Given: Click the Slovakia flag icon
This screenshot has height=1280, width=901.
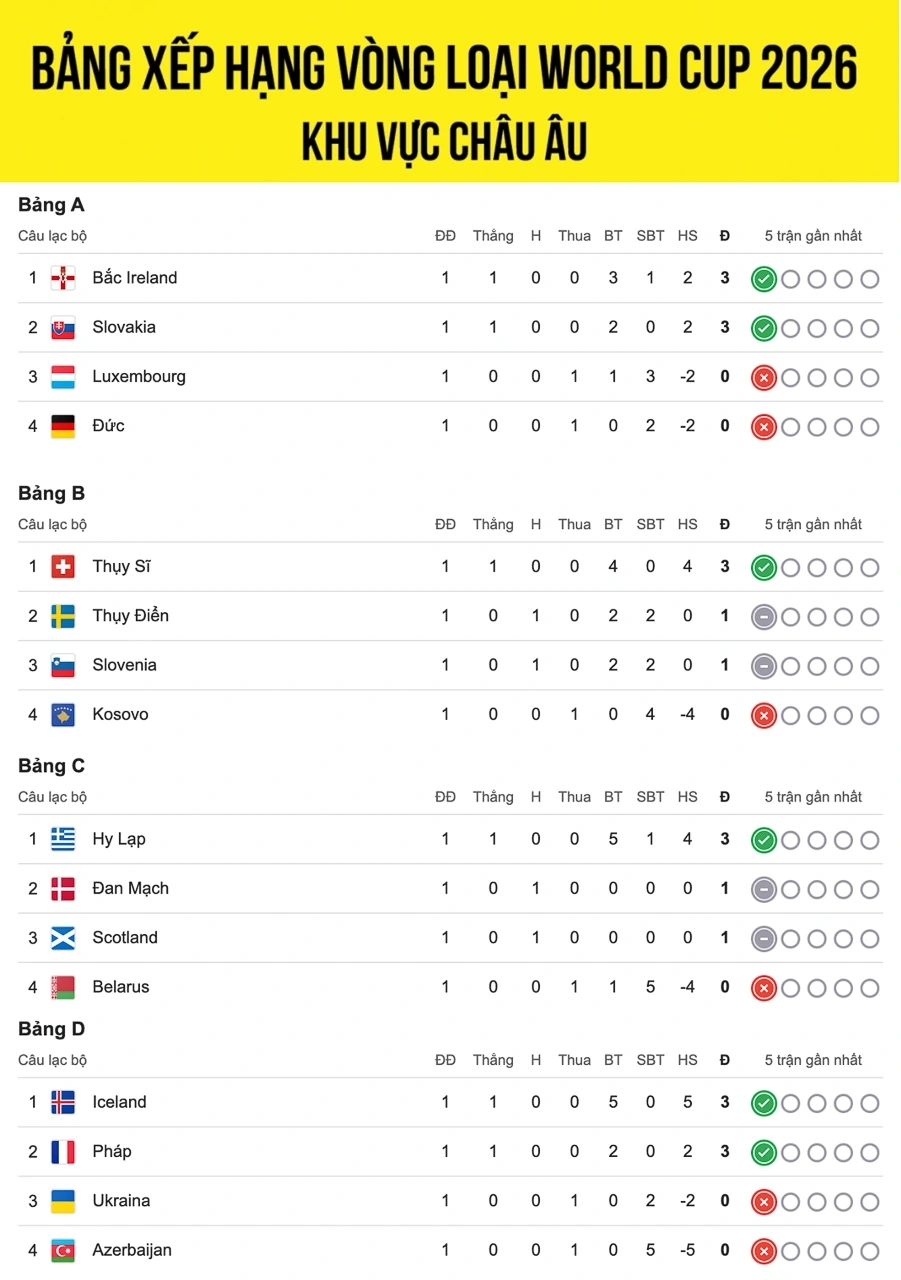Looking at the screenshot, I should pos(63,328).
